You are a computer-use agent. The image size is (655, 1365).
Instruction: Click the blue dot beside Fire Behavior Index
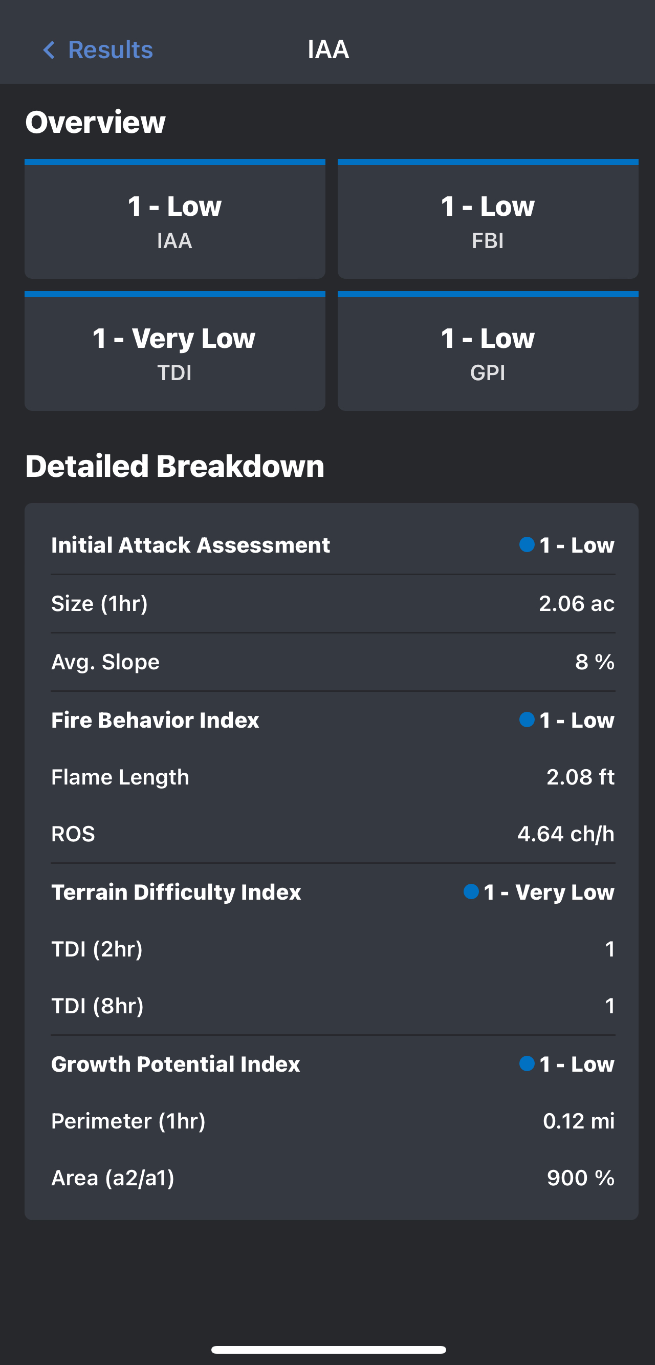tap(527, 720)
